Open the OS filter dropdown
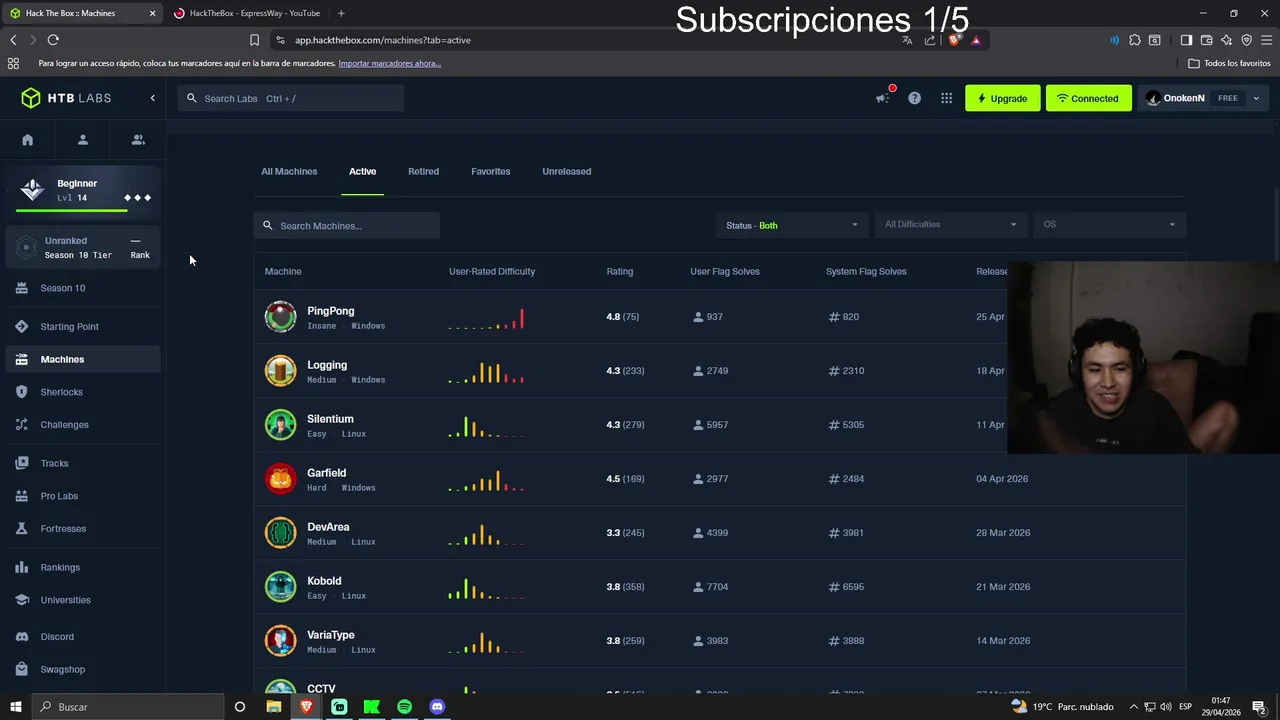The image size is (1280, 720). pyautogui.click(x=1109, y=225)
